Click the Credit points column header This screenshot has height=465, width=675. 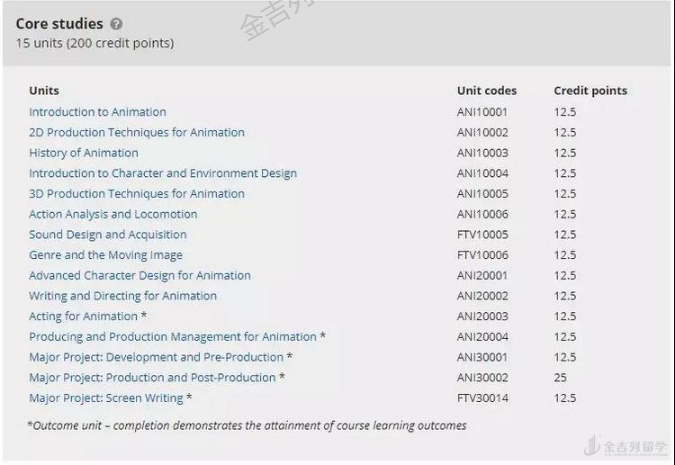pyautogui.click(x=590, y=91)
